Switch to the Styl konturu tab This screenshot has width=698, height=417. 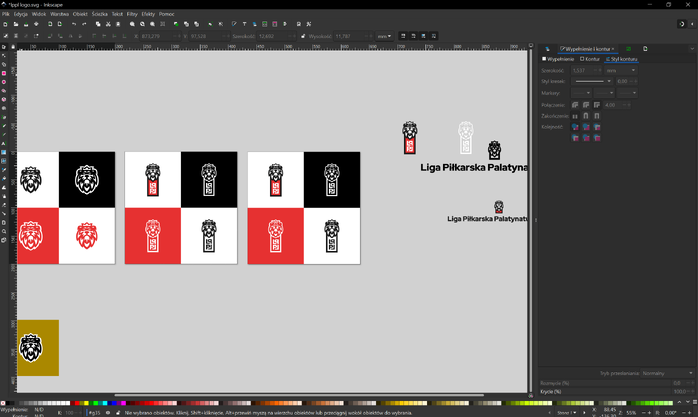[621, 59]
